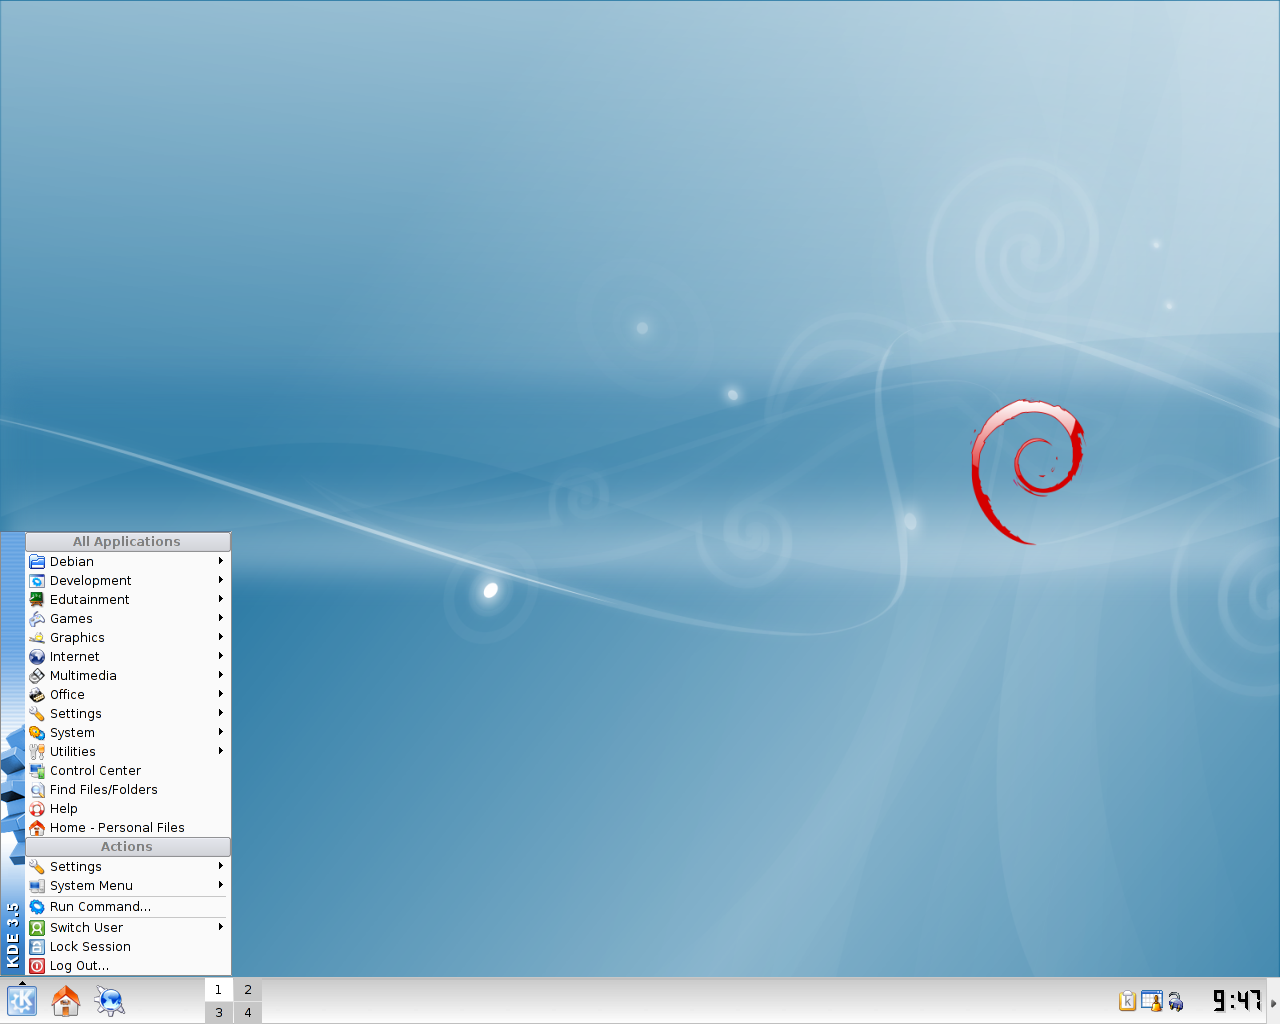The image size is (1280, 1024).
Task: Open the Home folder icon in the panel
Action: coord(66,1001)
